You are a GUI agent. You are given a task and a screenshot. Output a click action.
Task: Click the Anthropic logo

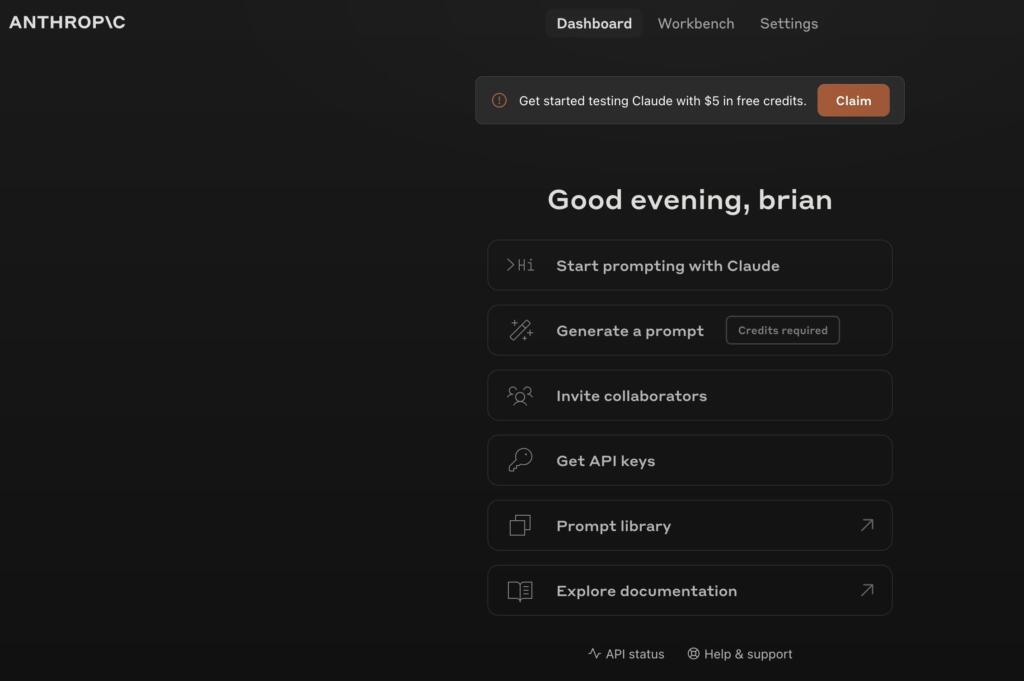click(67, 22)
